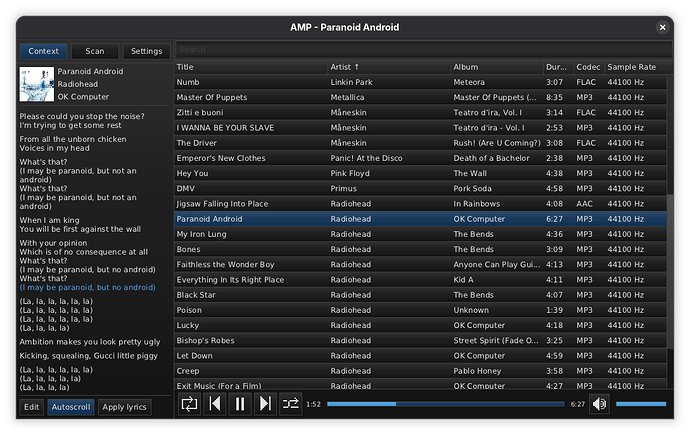The image size is (690, 435).
Task: Open the Scan tab
Action: click(95, 51)
